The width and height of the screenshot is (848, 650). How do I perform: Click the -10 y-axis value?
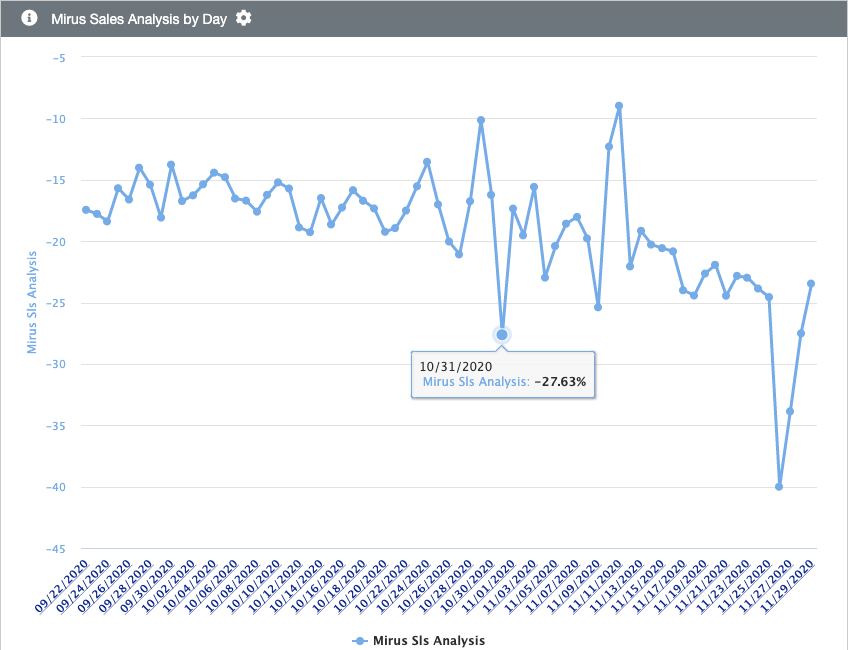56,119
